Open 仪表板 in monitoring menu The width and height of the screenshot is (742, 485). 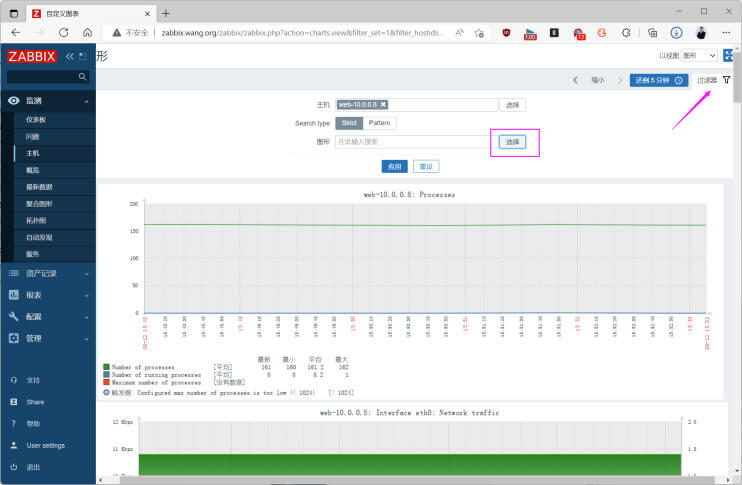pyautogui.click(x=36, y=120)
